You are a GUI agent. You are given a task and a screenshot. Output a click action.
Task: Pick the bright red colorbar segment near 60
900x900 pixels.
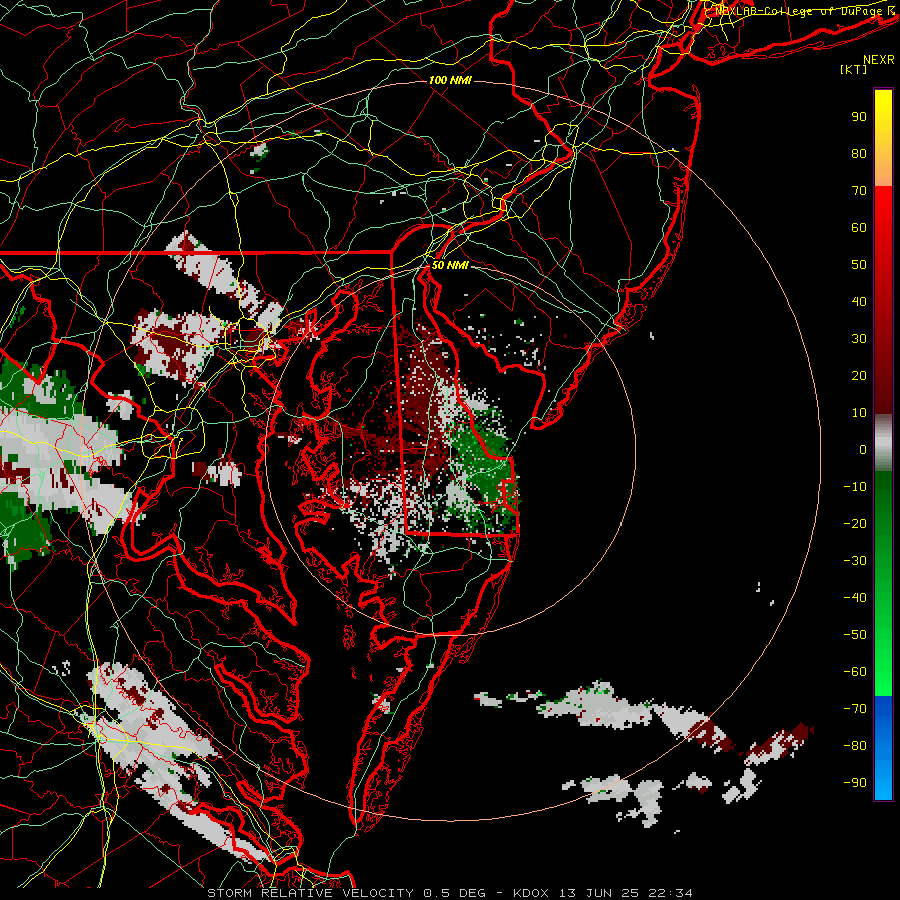(883, 230)
